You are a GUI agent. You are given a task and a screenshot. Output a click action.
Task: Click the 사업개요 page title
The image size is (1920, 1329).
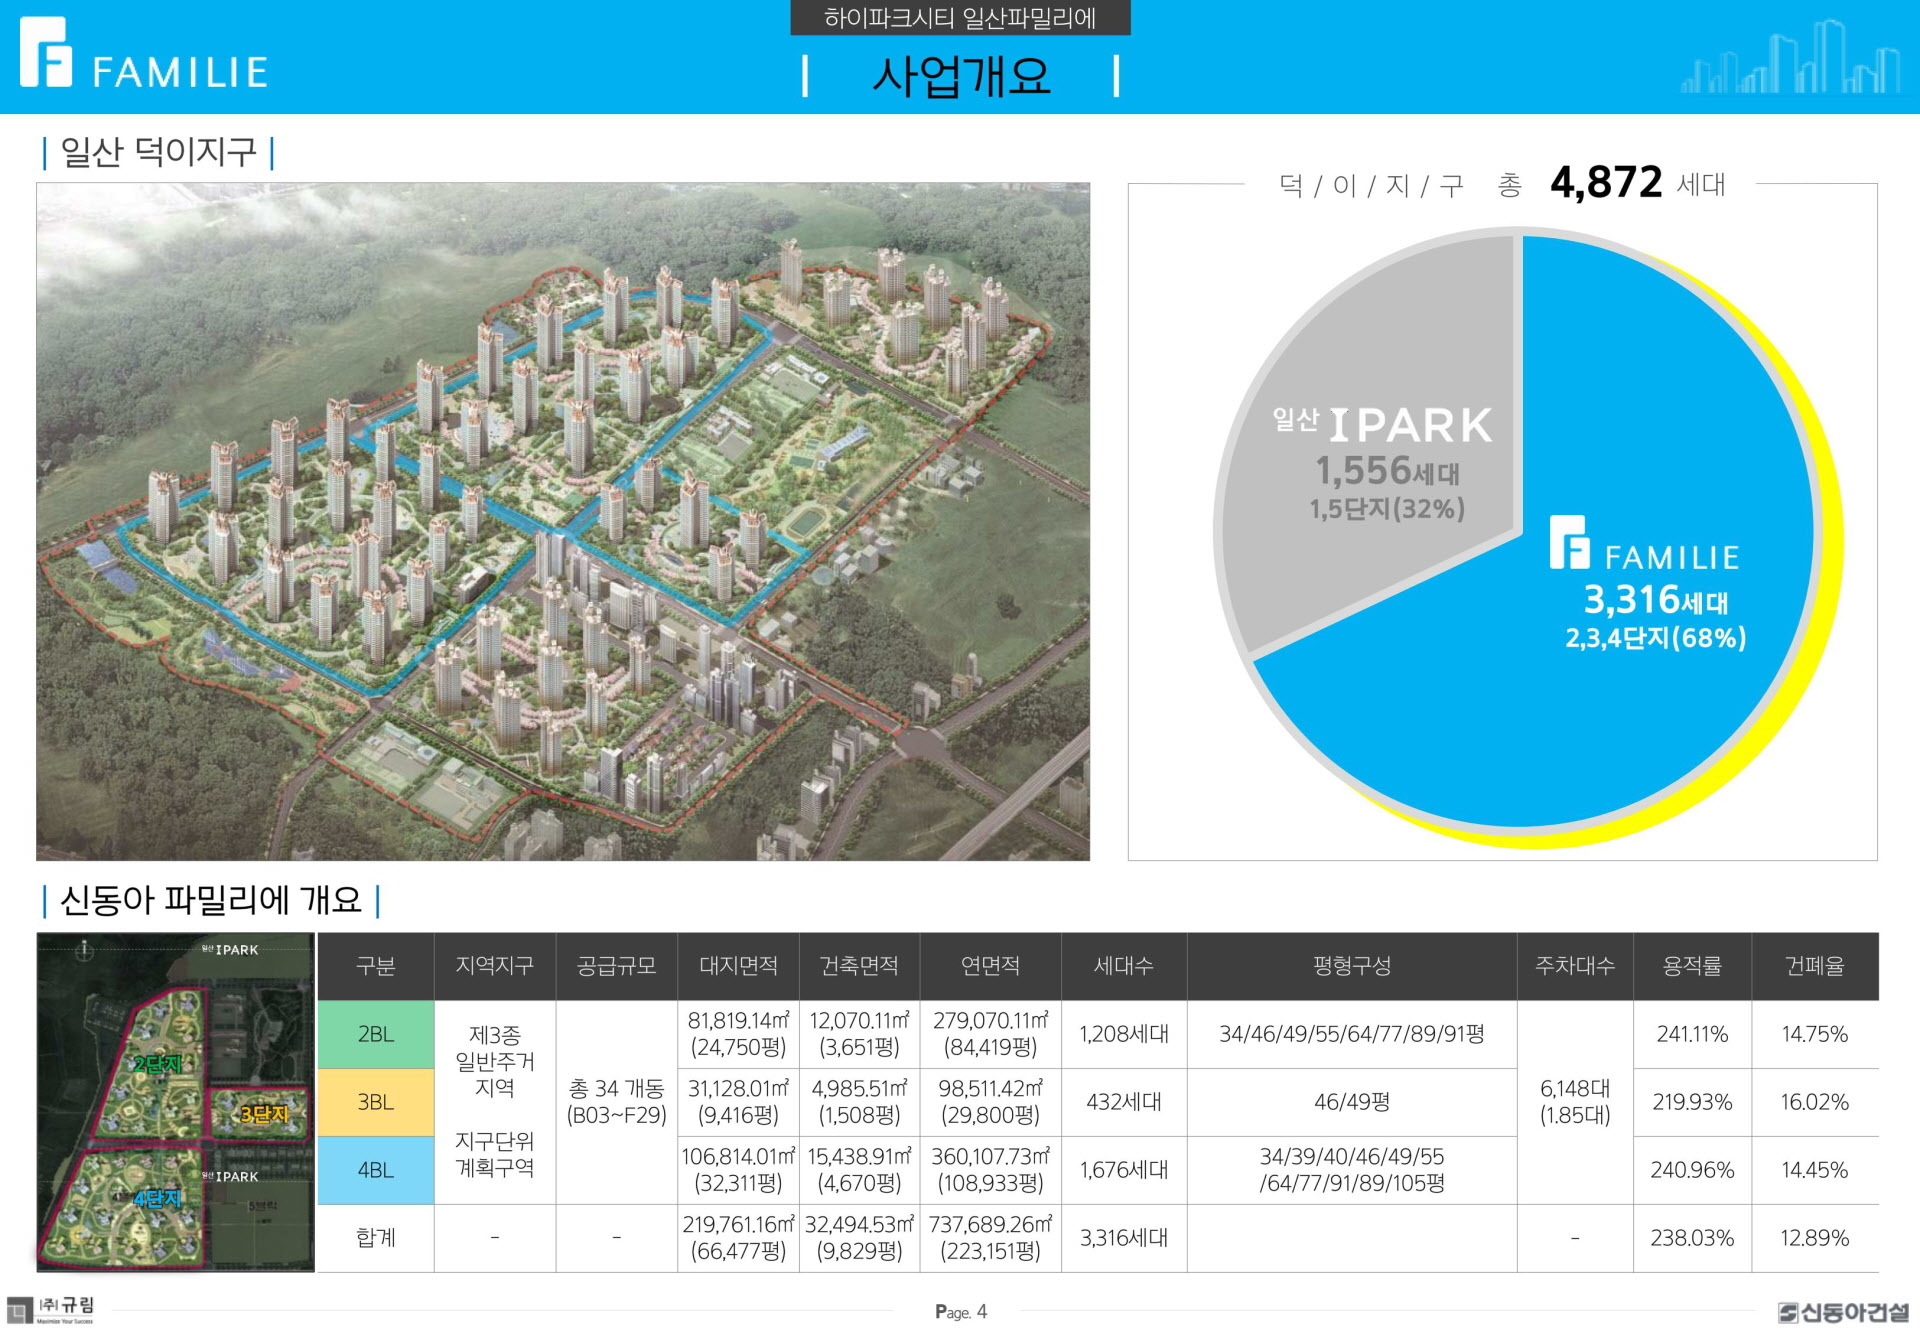tap(961, 76)
